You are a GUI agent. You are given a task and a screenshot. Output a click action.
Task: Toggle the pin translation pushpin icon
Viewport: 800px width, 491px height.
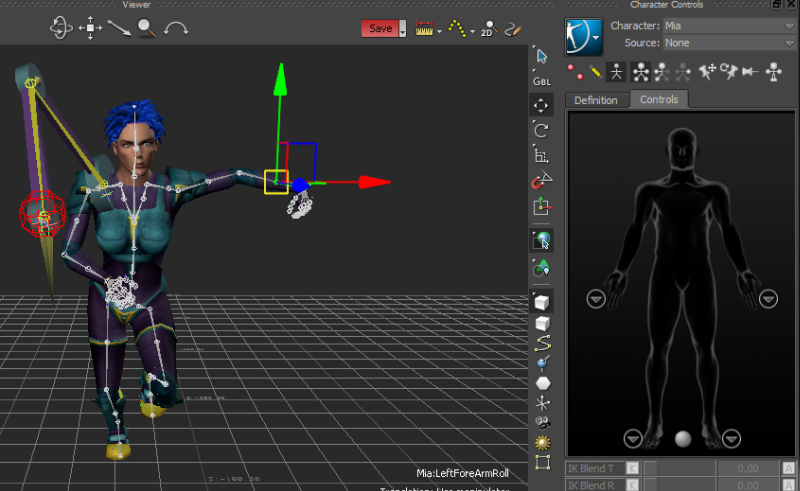tap(707, 72)
